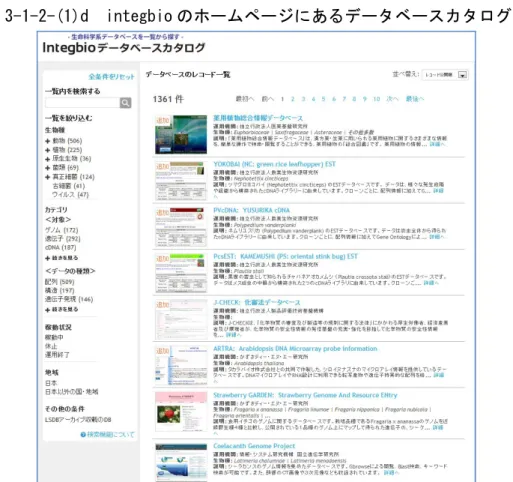The height and width of the screenshot is (482, 513).
Task: Go to results page 8
Action: click(354, 99)
